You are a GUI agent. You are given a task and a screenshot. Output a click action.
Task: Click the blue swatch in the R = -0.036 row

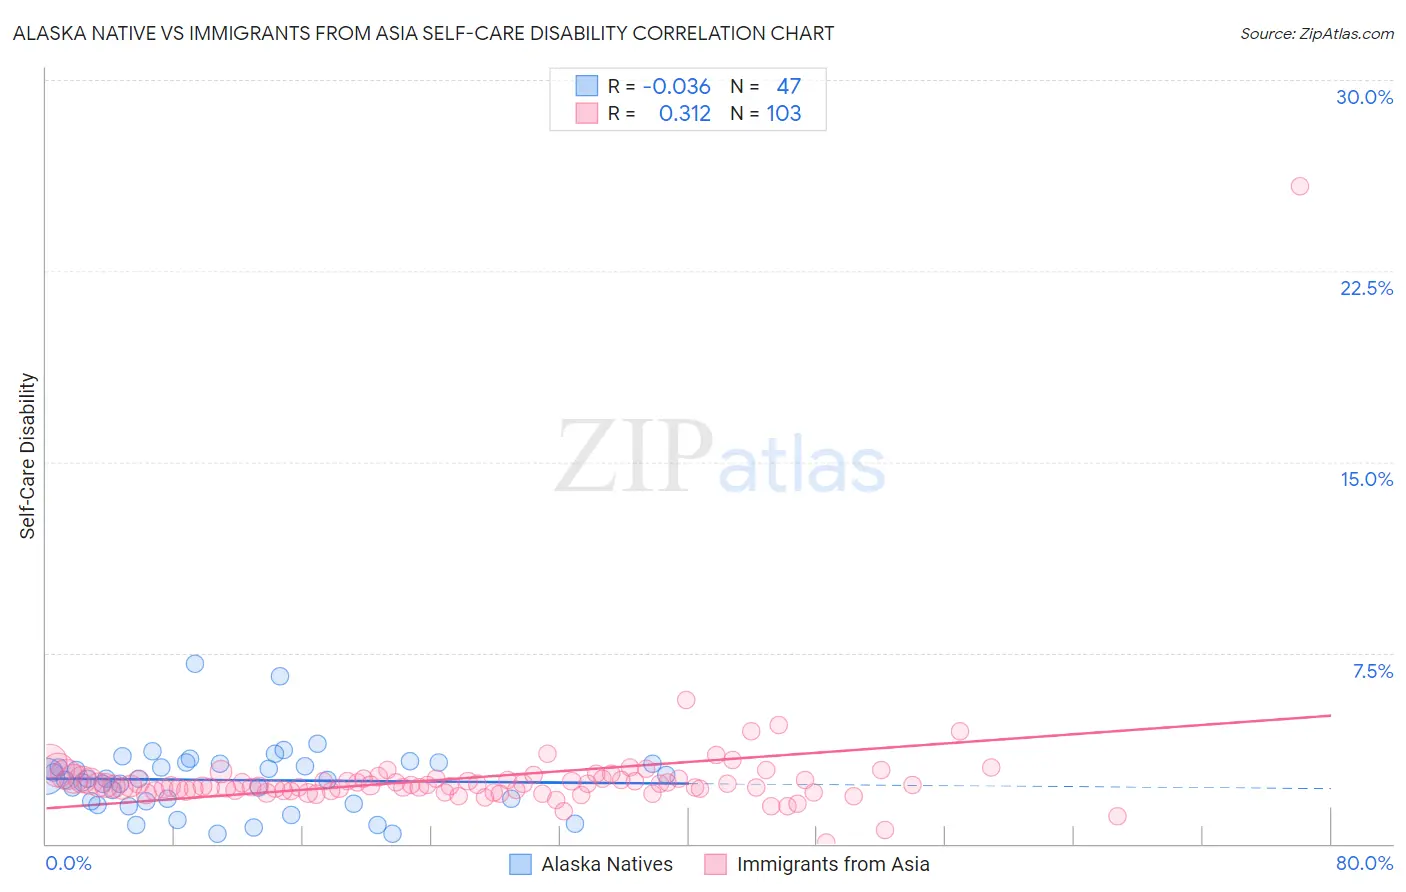click(x=586, y=86)
